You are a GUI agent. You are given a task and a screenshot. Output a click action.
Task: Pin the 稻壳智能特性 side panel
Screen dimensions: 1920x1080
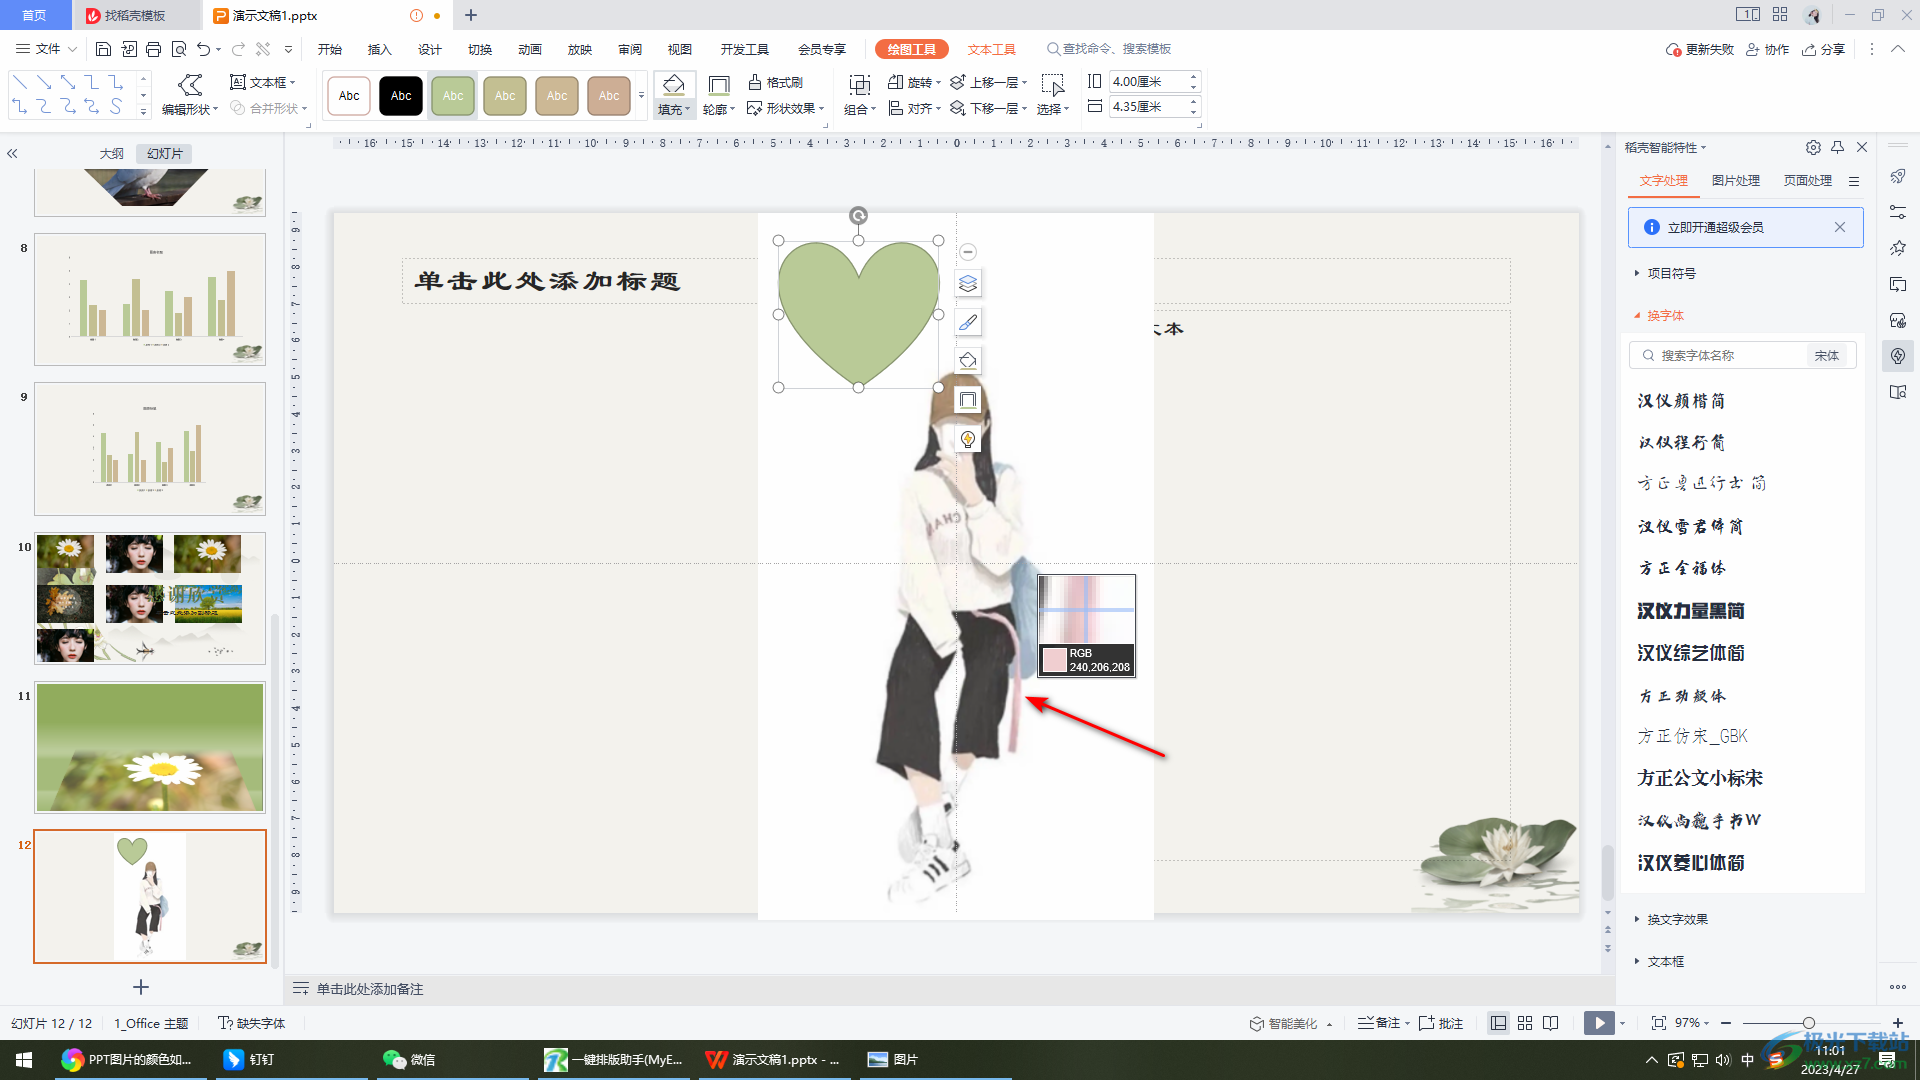(1838, 147)
